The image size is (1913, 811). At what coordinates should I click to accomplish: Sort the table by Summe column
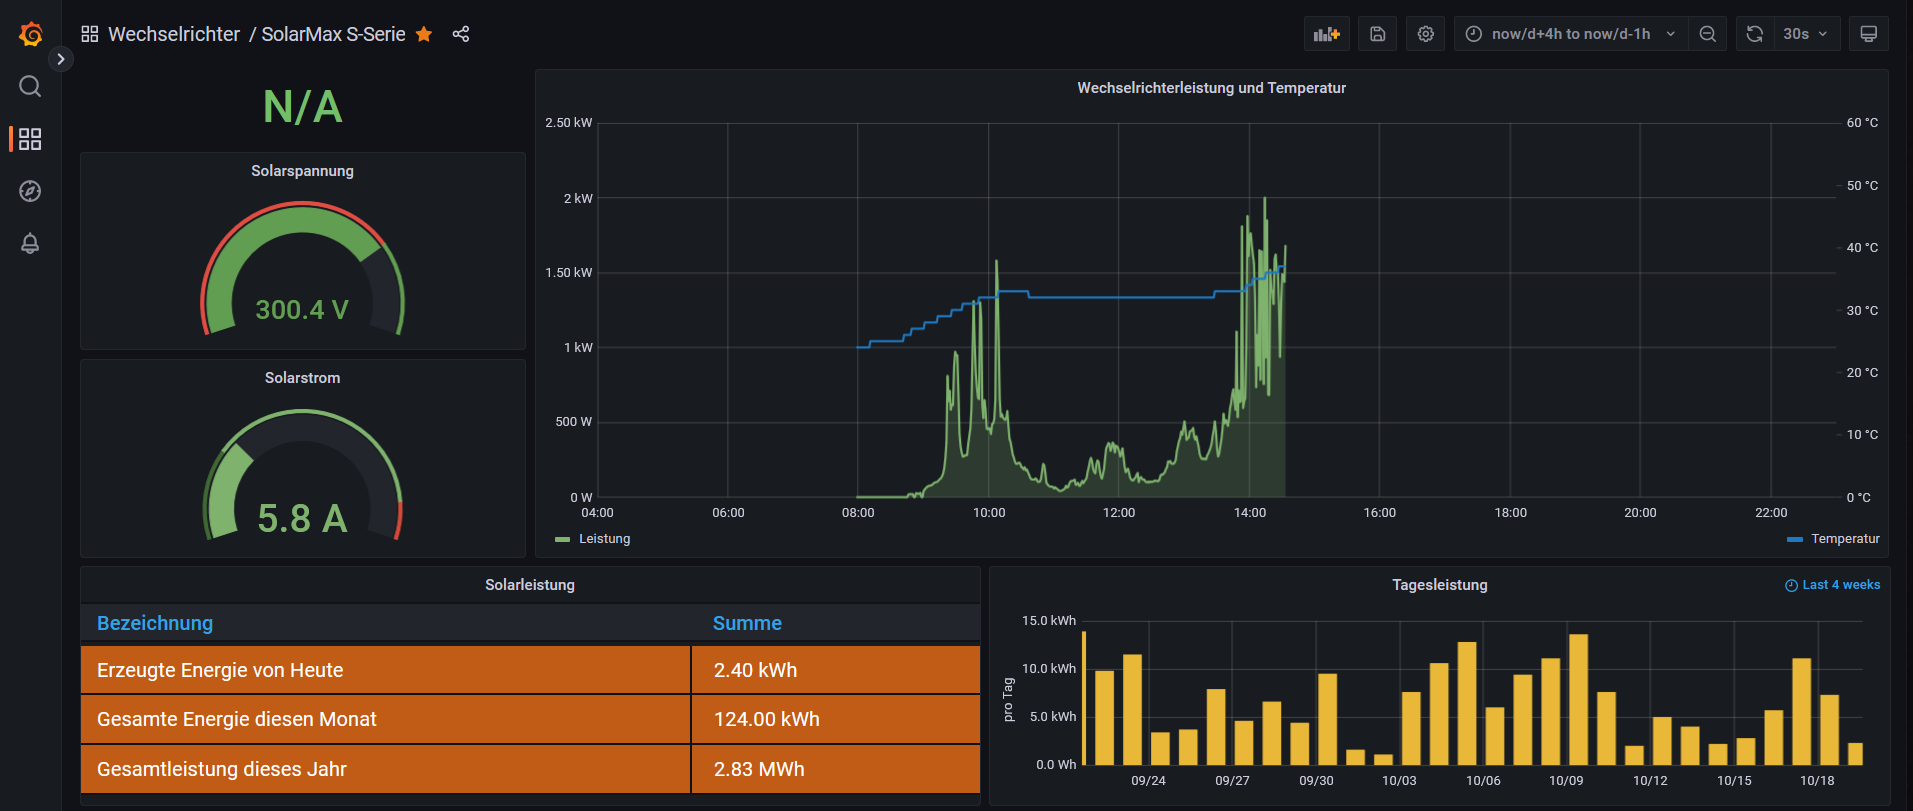coord(747,623)
